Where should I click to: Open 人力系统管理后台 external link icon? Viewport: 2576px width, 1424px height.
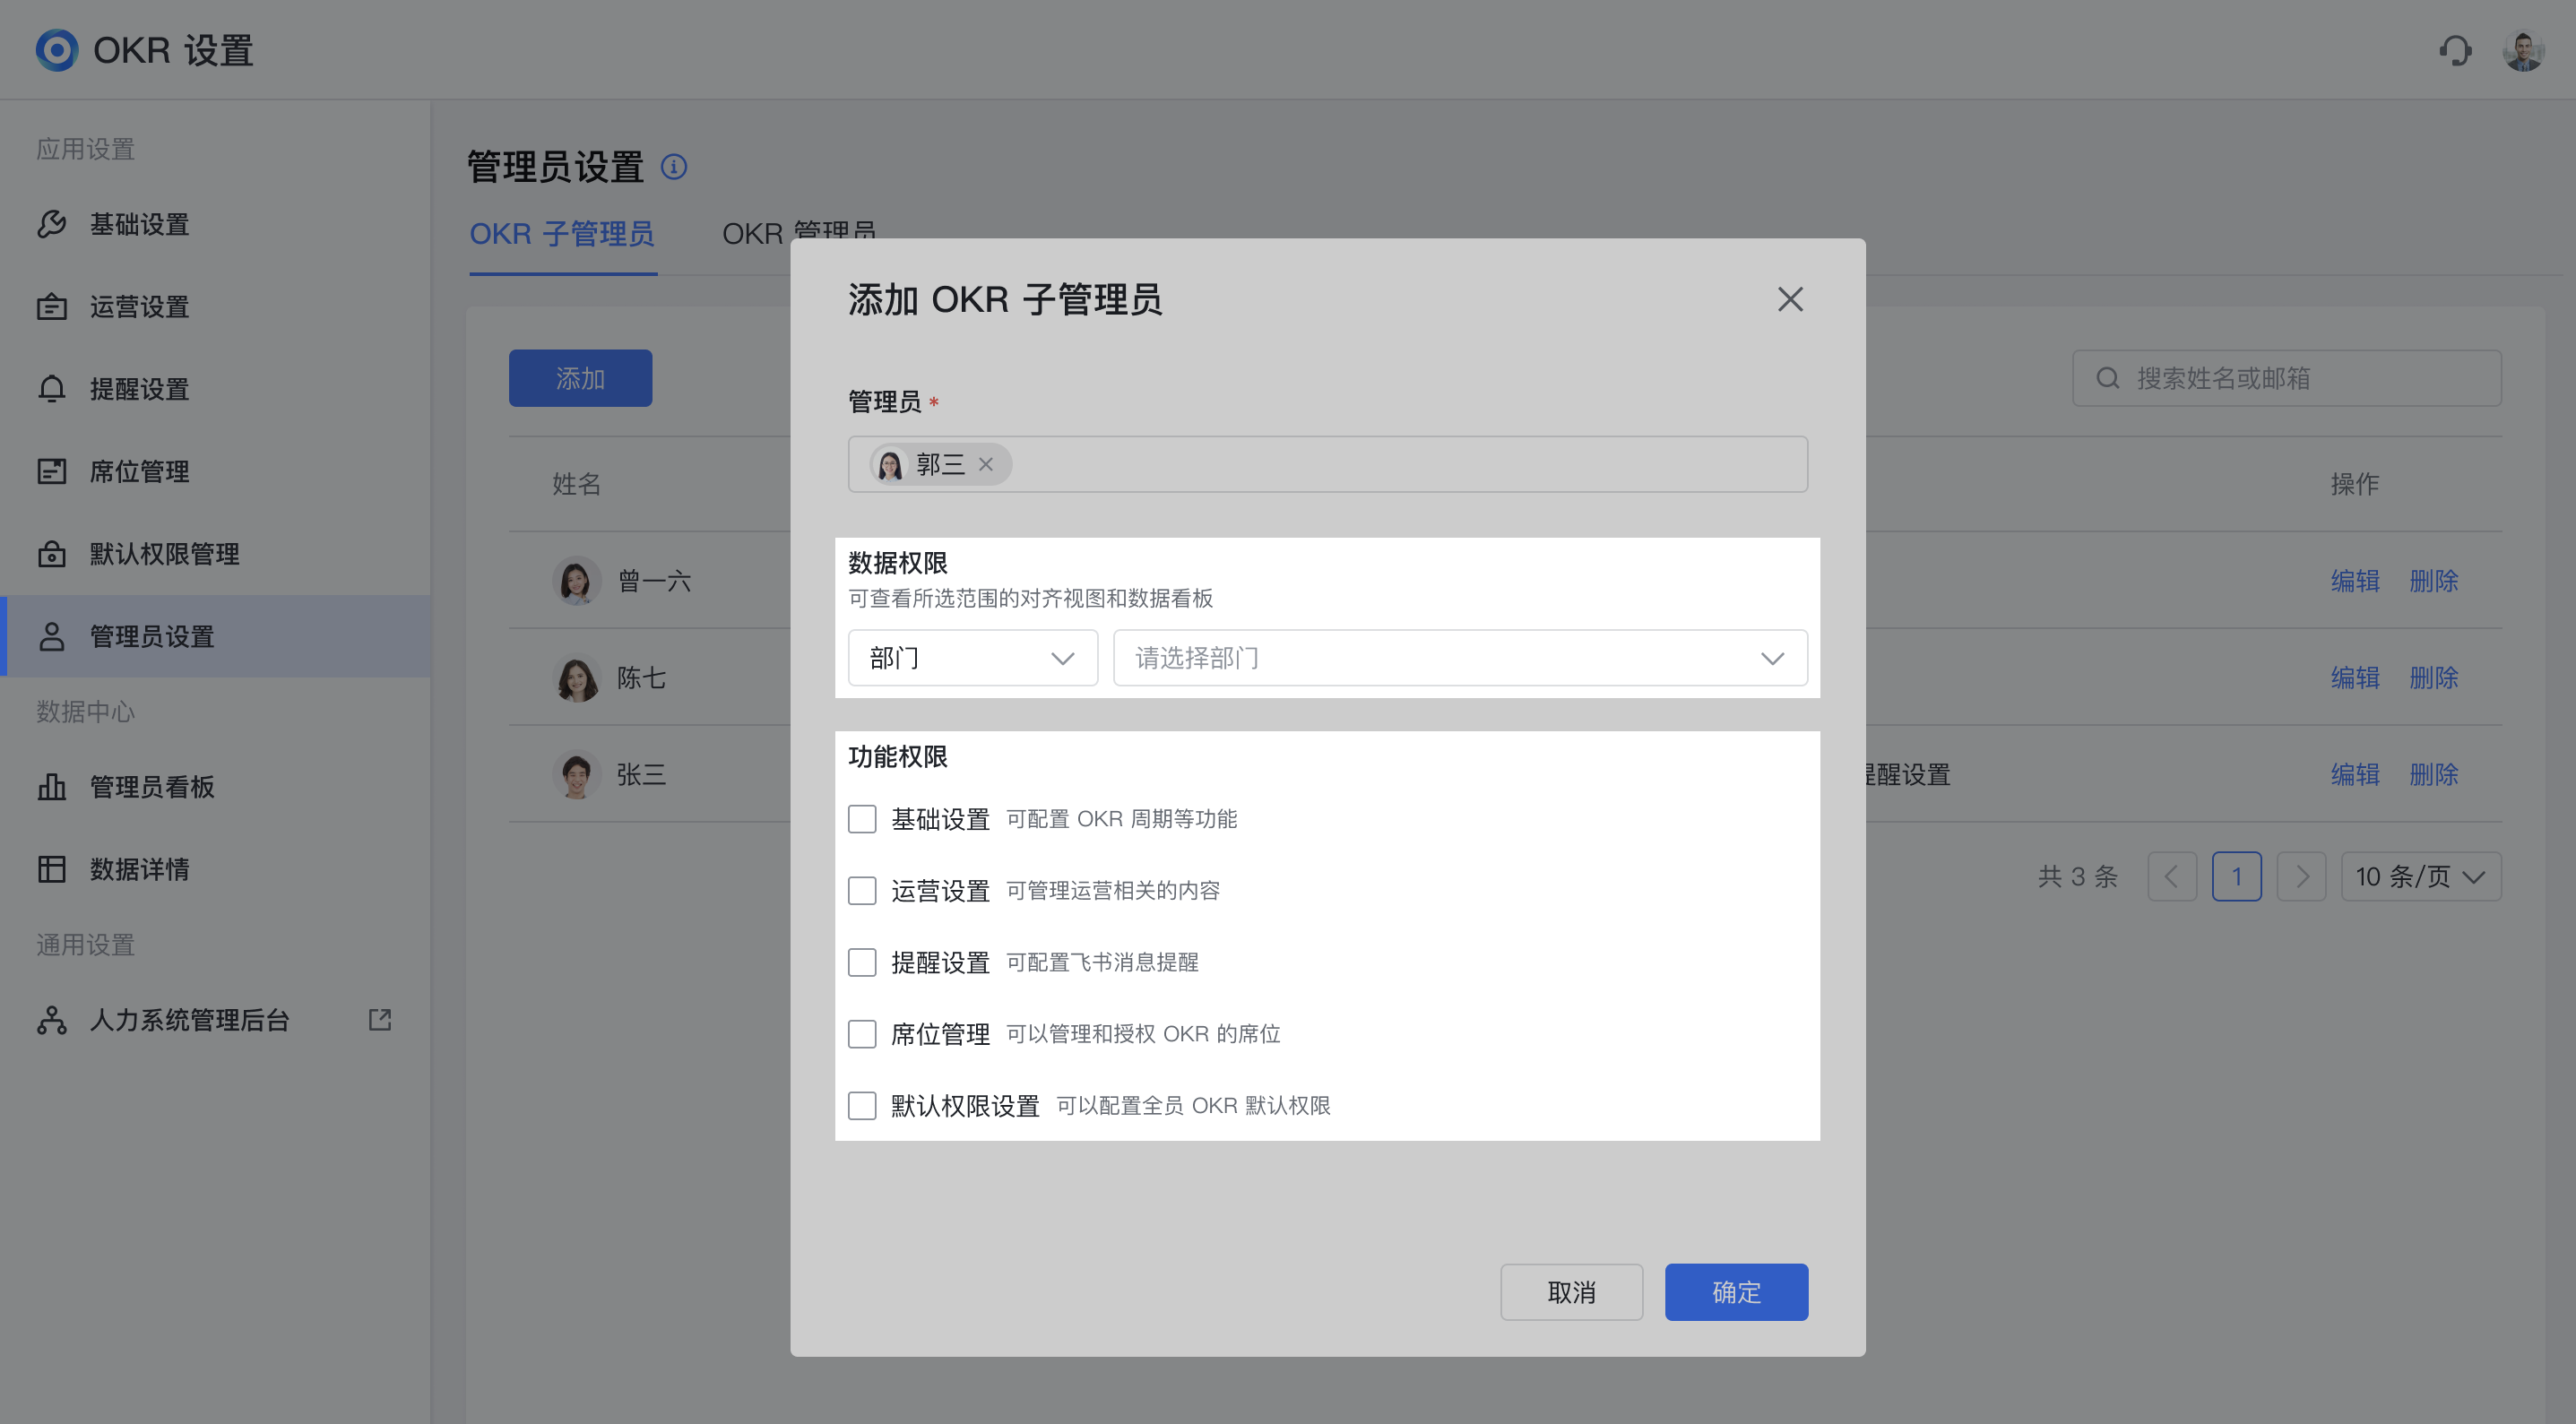(379, 1019)
